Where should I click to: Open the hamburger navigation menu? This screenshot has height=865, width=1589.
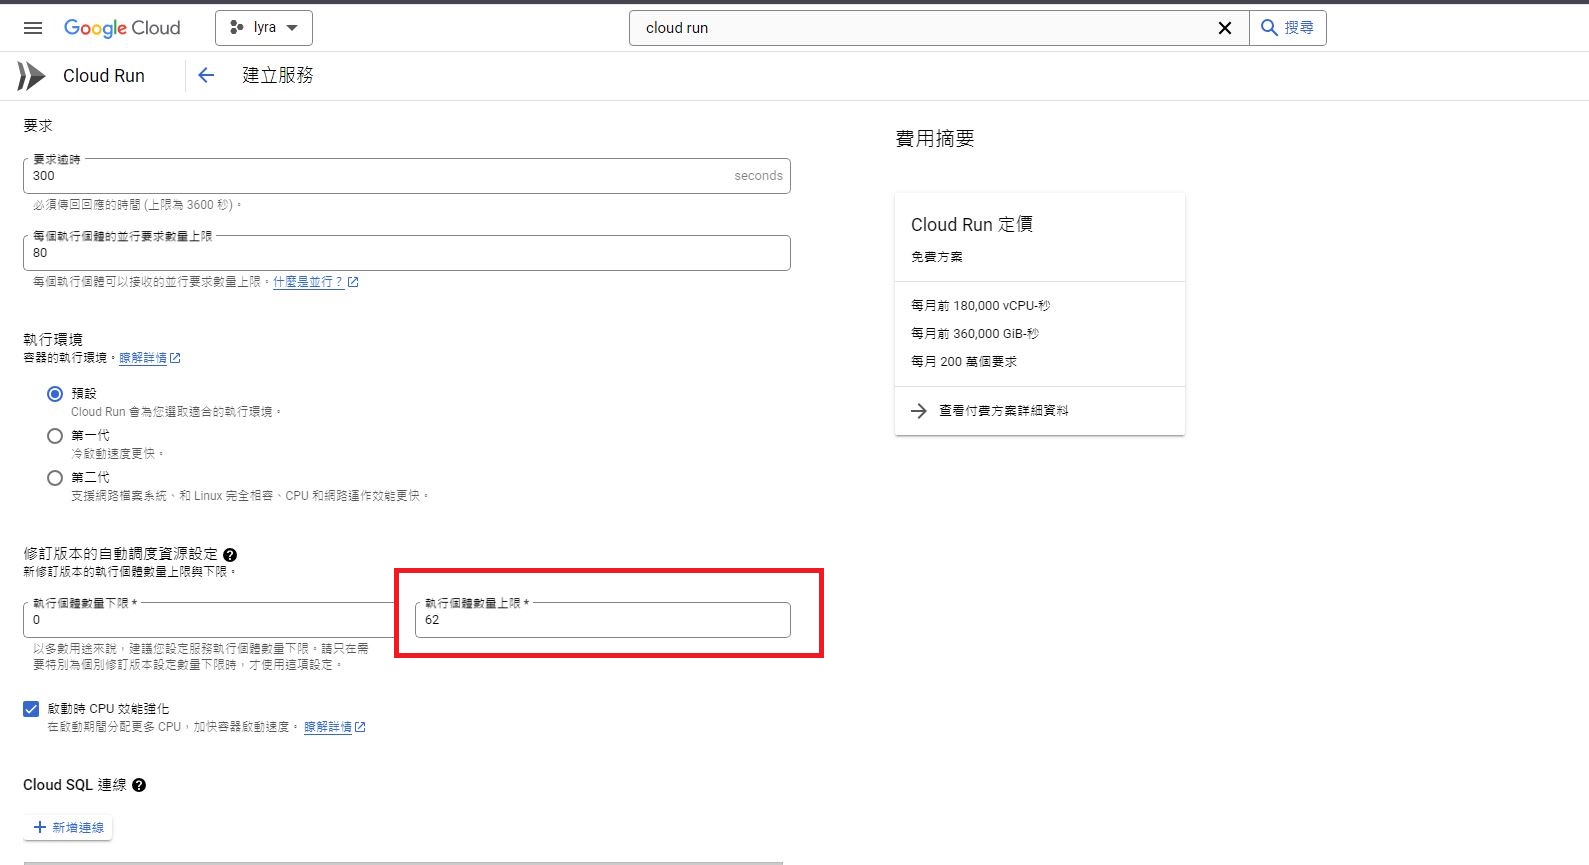pyautogui.click(x=33, y=28)
